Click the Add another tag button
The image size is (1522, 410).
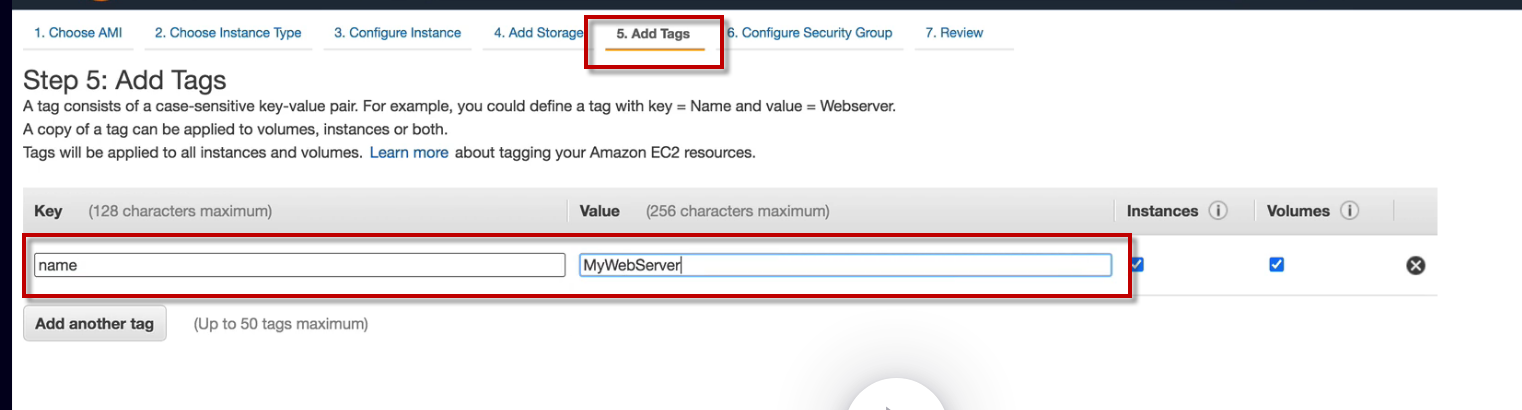tap(95, 324)
